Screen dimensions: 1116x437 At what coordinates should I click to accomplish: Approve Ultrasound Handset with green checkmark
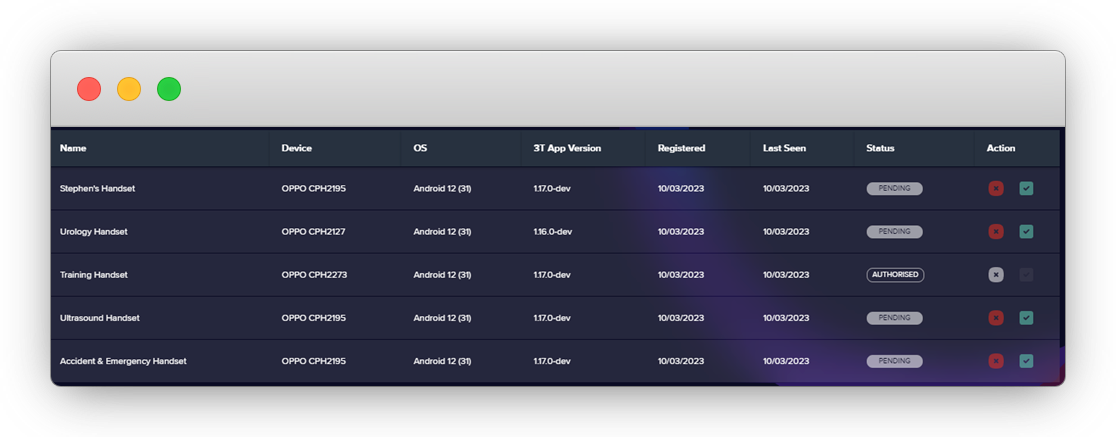[1026, 317]
